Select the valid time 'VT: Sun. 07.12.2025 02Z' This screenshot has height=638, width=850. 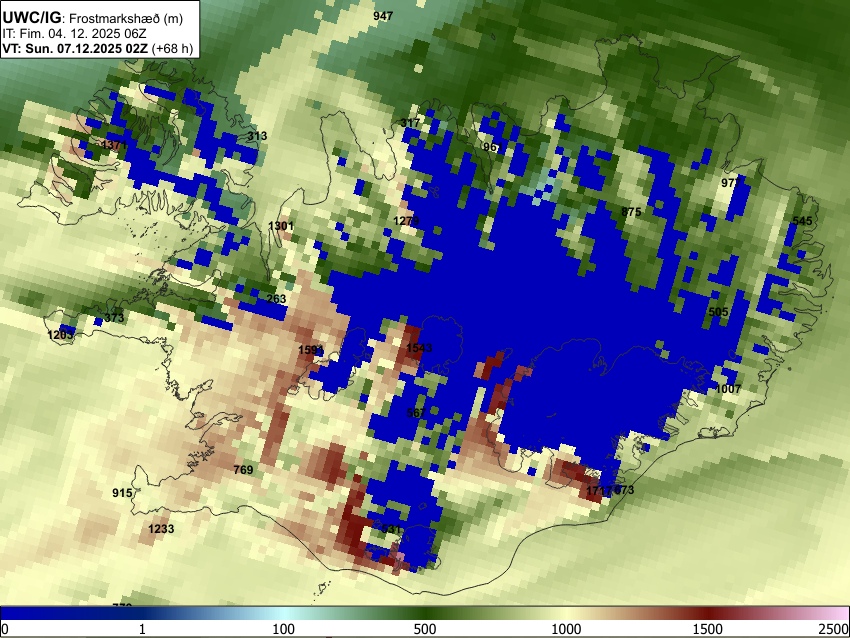point(75,48)
